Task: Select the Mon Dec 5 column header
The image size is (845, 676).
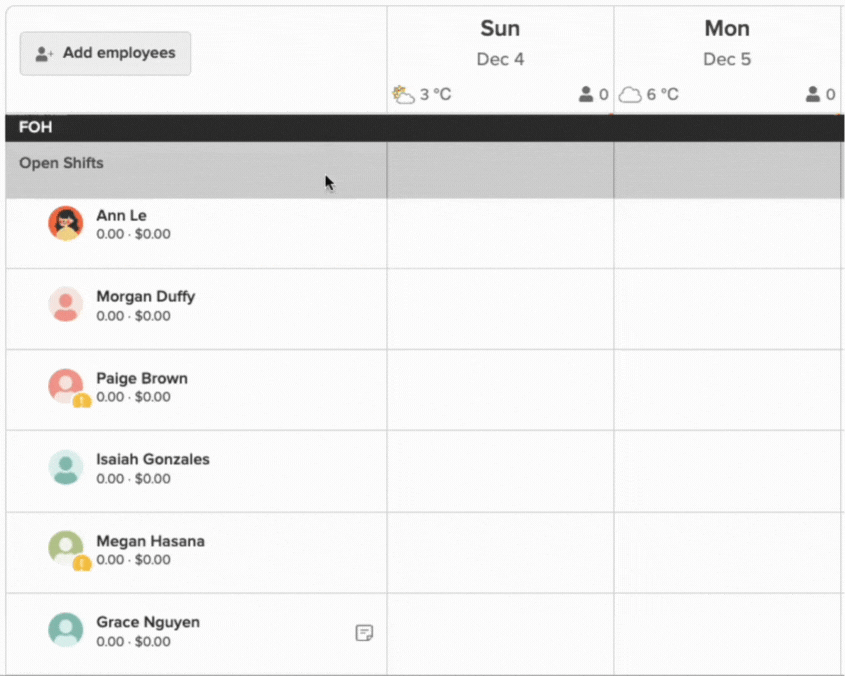Action: click(727, 42)
